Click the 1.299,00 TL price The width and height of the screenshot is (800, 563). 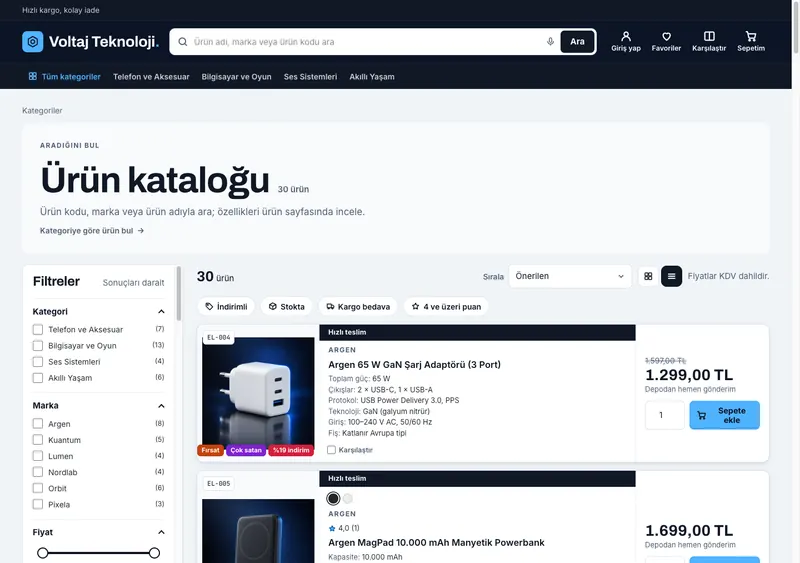pyautogui.click(x=689, y=375)
